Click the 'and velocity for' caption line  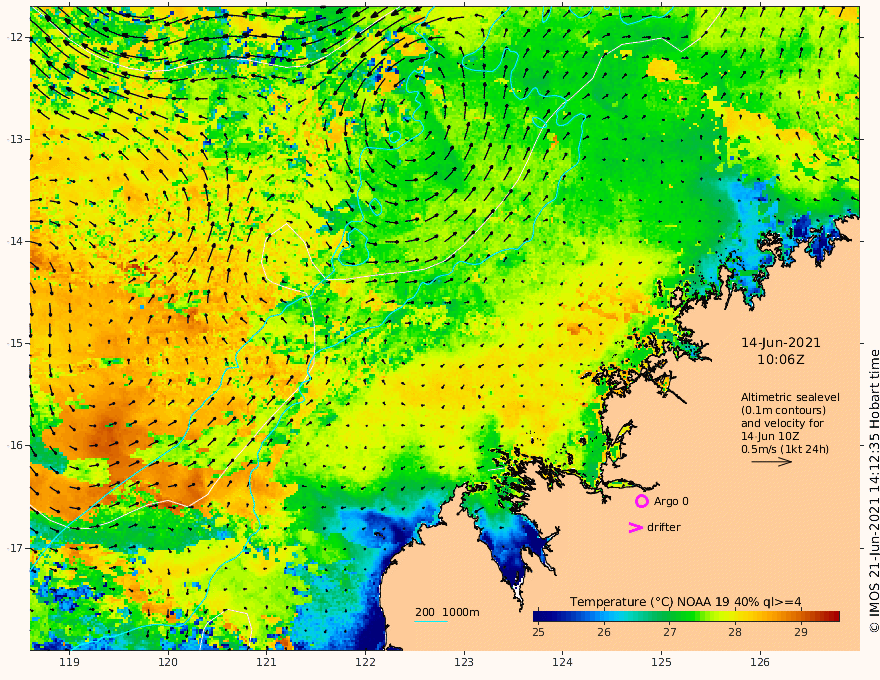point(782,423)
